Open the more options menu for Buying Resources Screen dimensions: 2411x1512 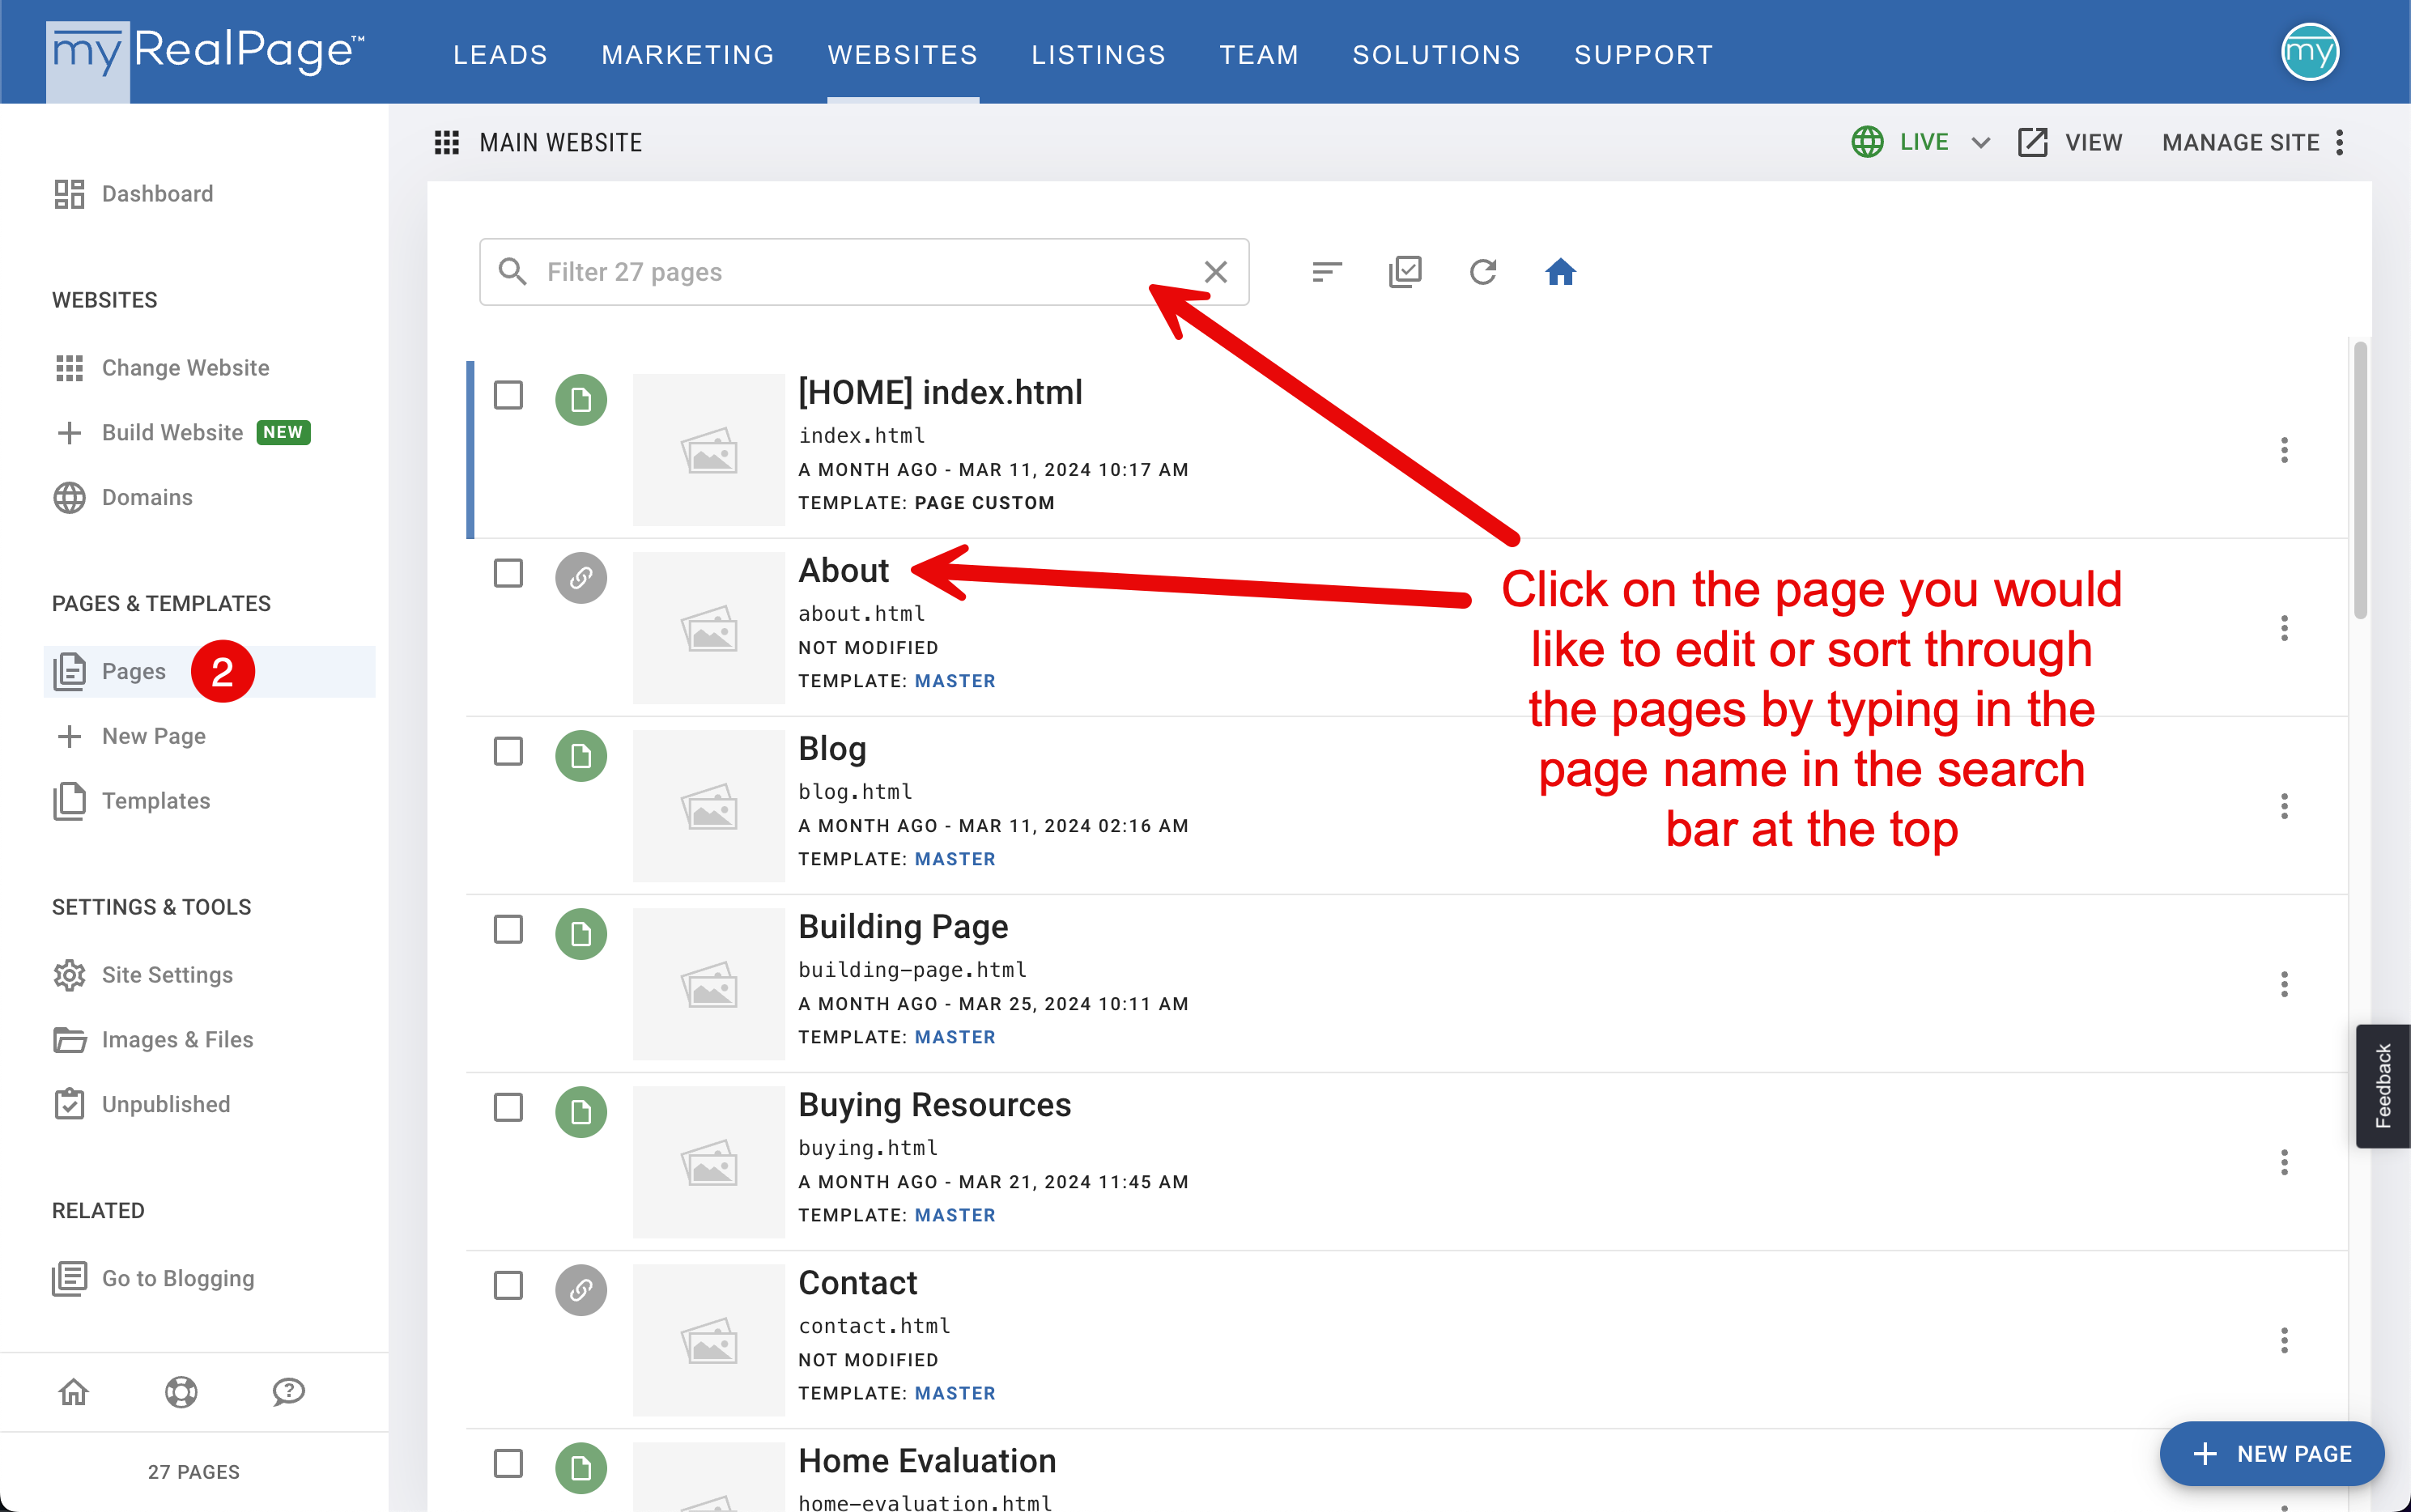point(2284,1162)
